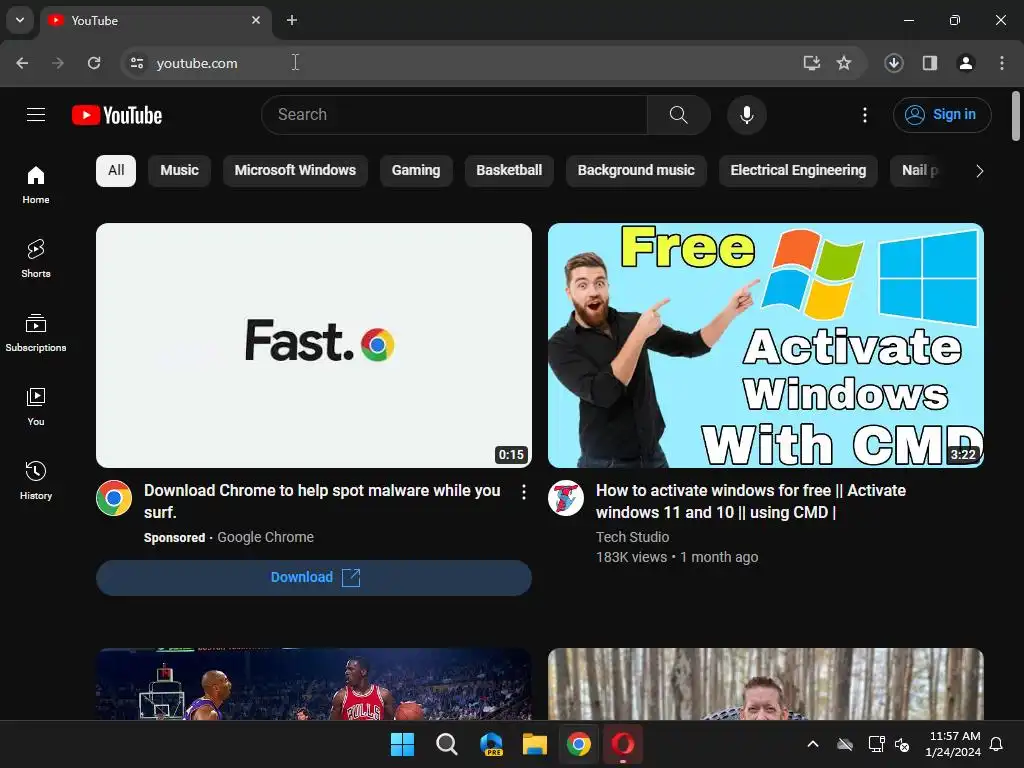Open the activate windows video title
The height and width of the screenshot is (768, 1024).
click(750, 501)
